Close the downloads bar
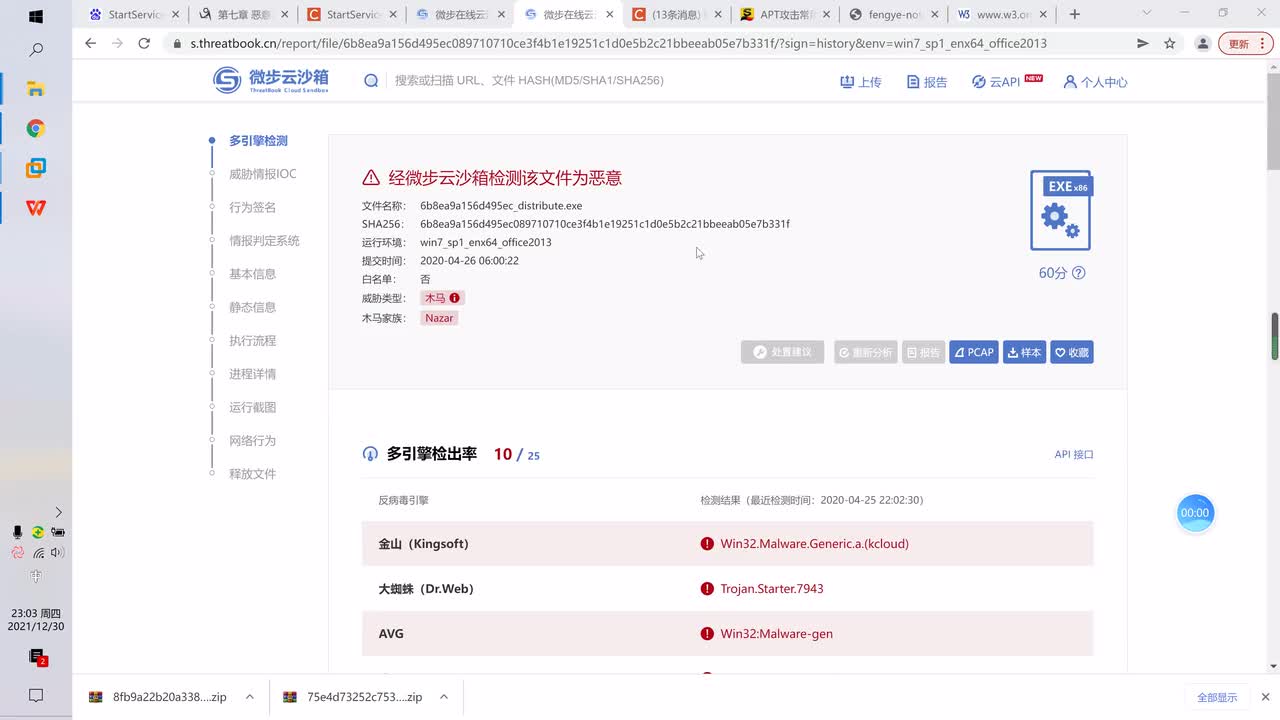 [1265, 697]
